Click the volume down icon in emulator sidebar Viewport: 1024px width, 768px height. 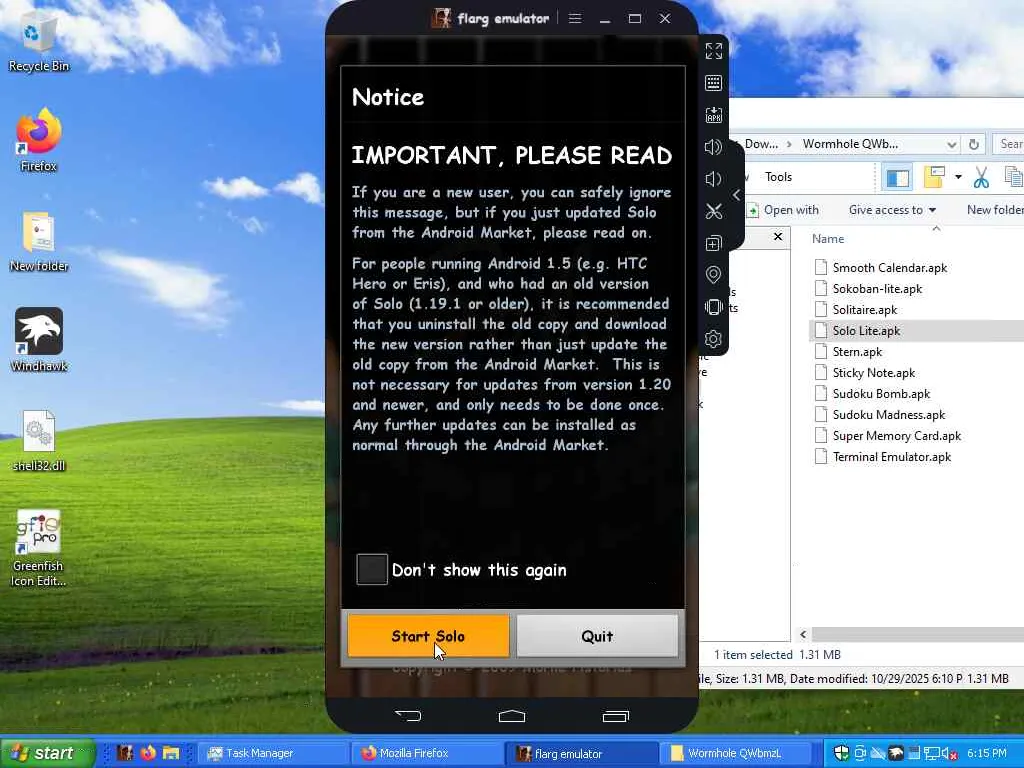click(713, 179)
